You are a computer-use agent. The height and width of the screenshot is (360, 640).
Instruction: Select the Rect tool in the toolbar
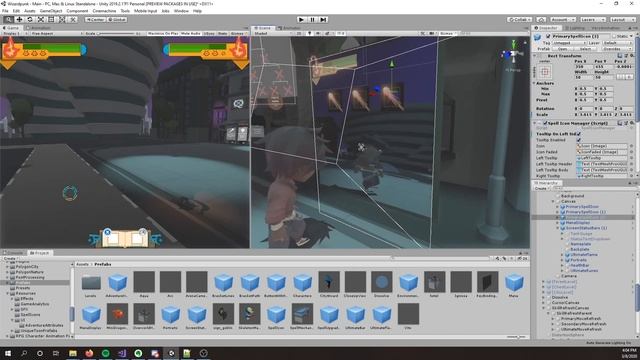click(x=51, y=19)
